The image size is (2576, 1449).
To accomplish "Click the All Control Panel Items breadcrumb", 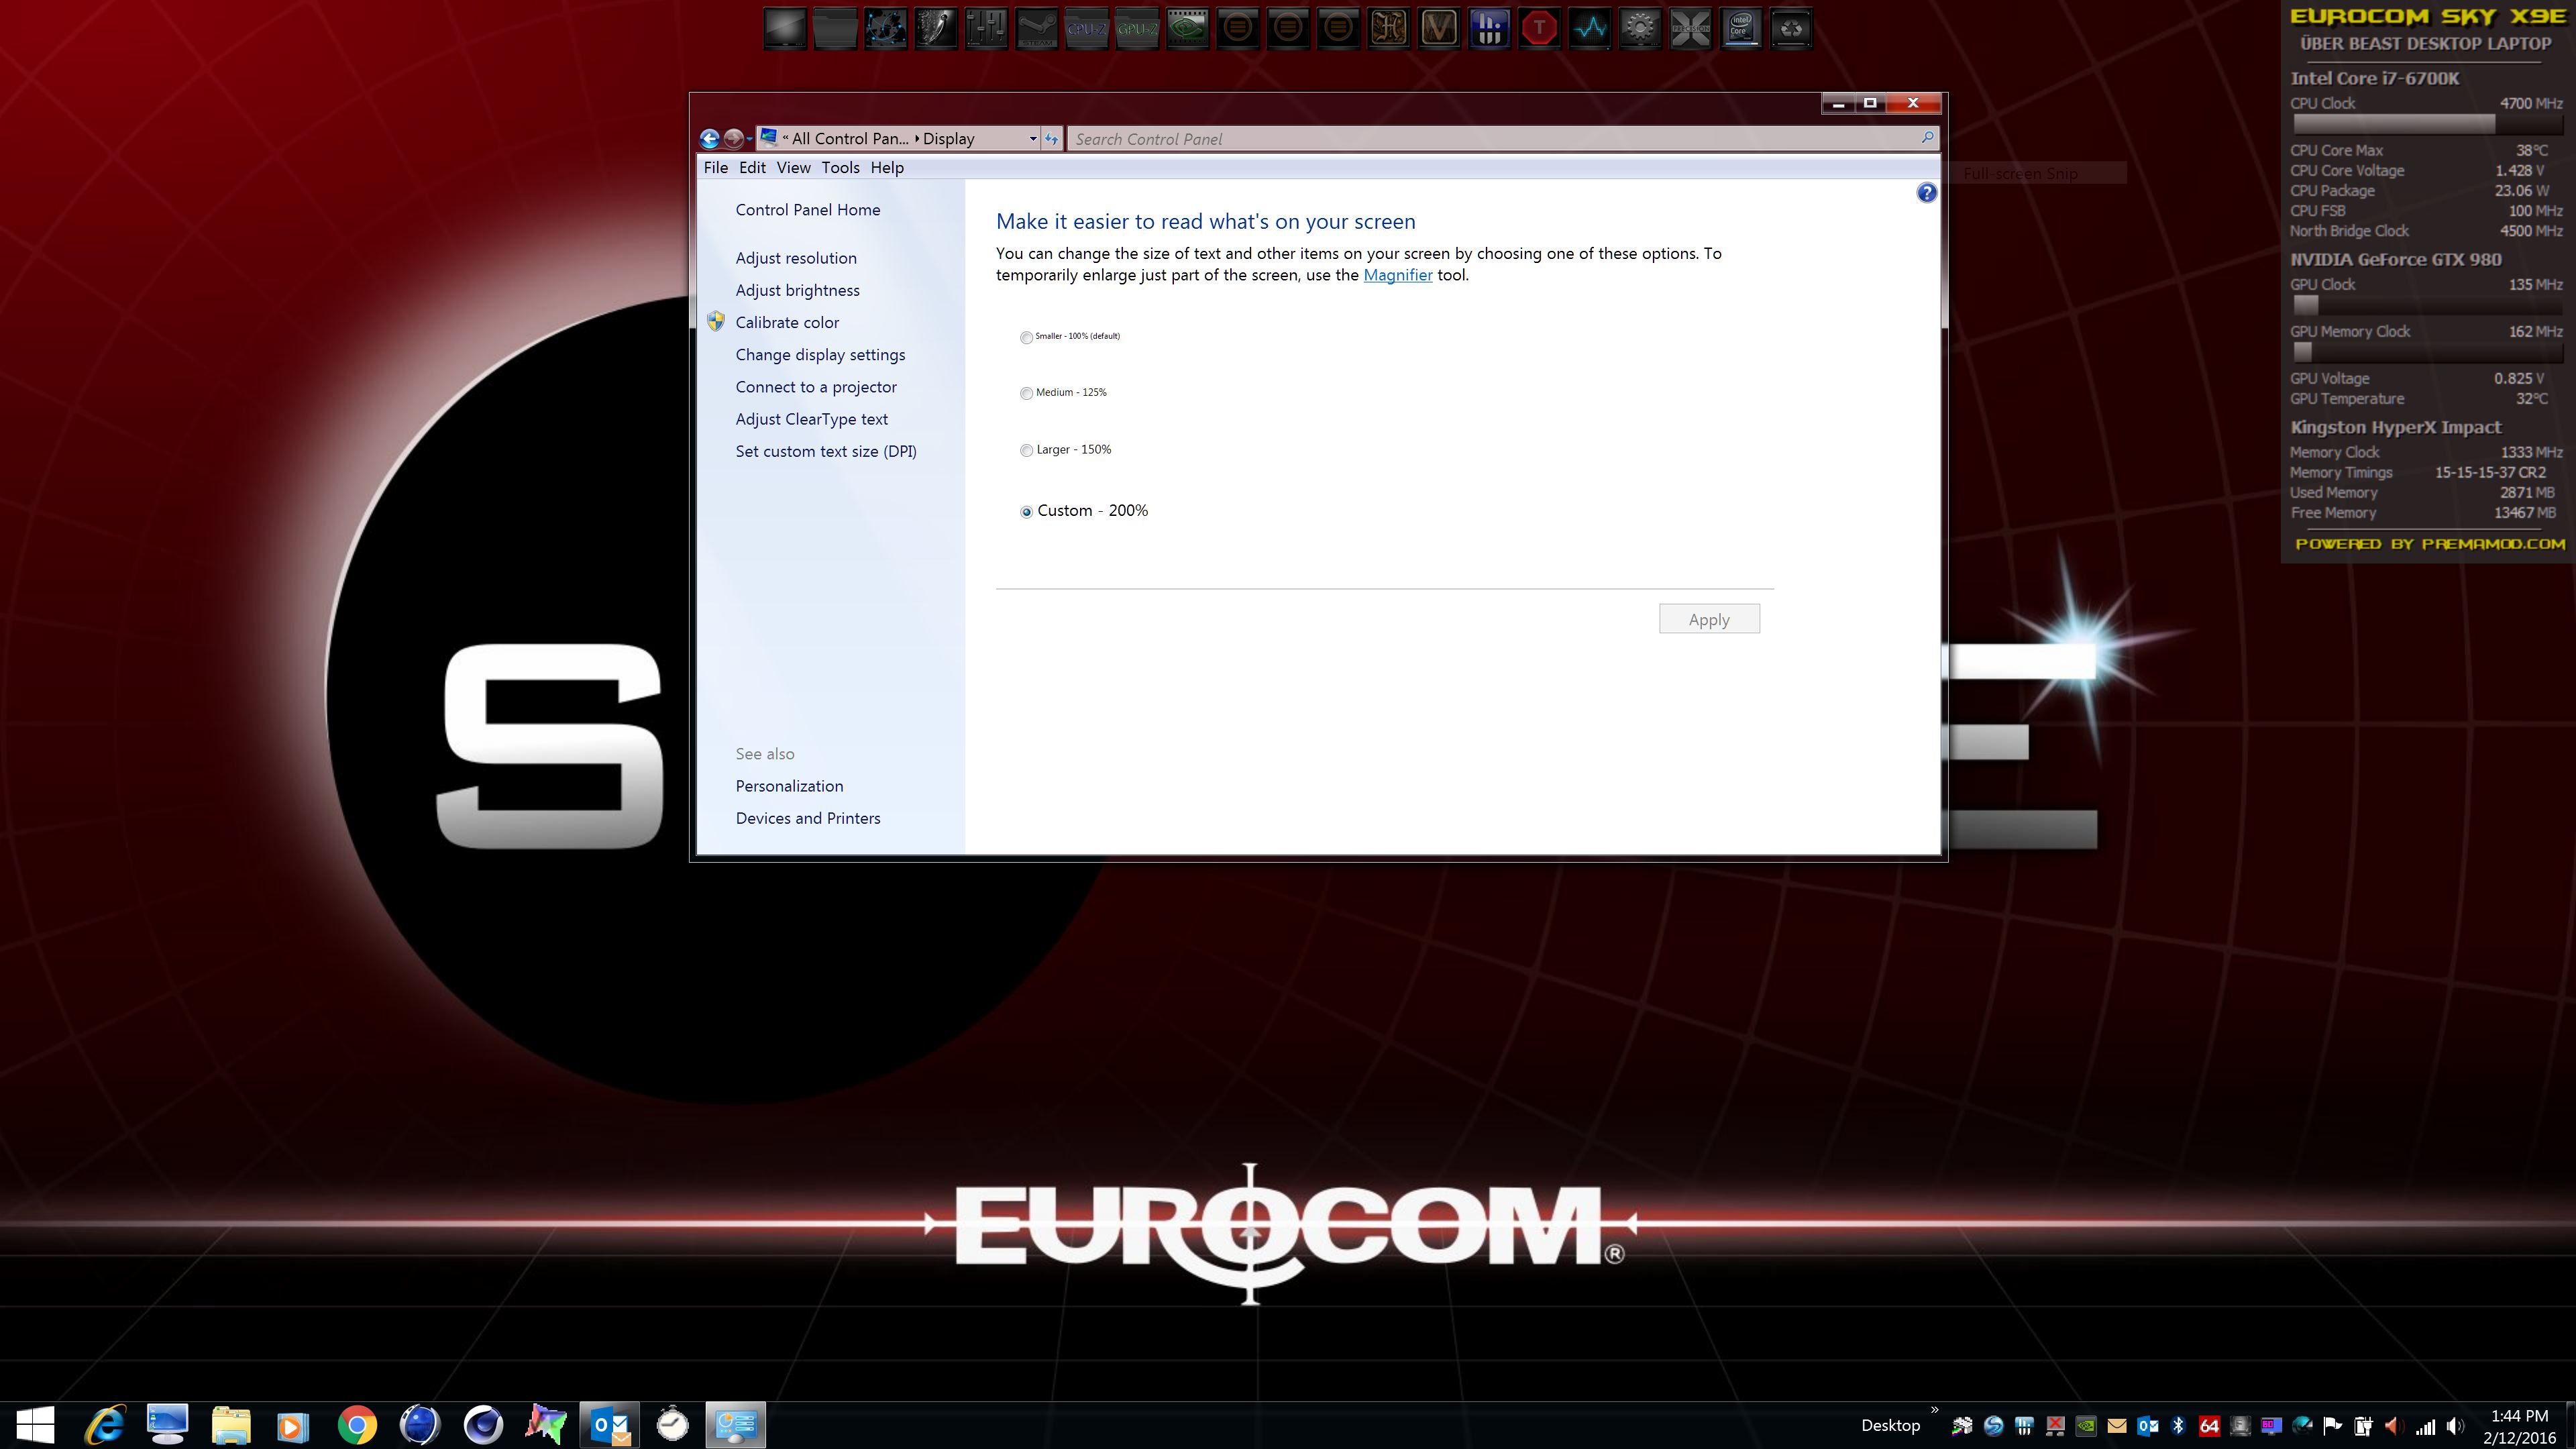I will (x=850, y=139).
